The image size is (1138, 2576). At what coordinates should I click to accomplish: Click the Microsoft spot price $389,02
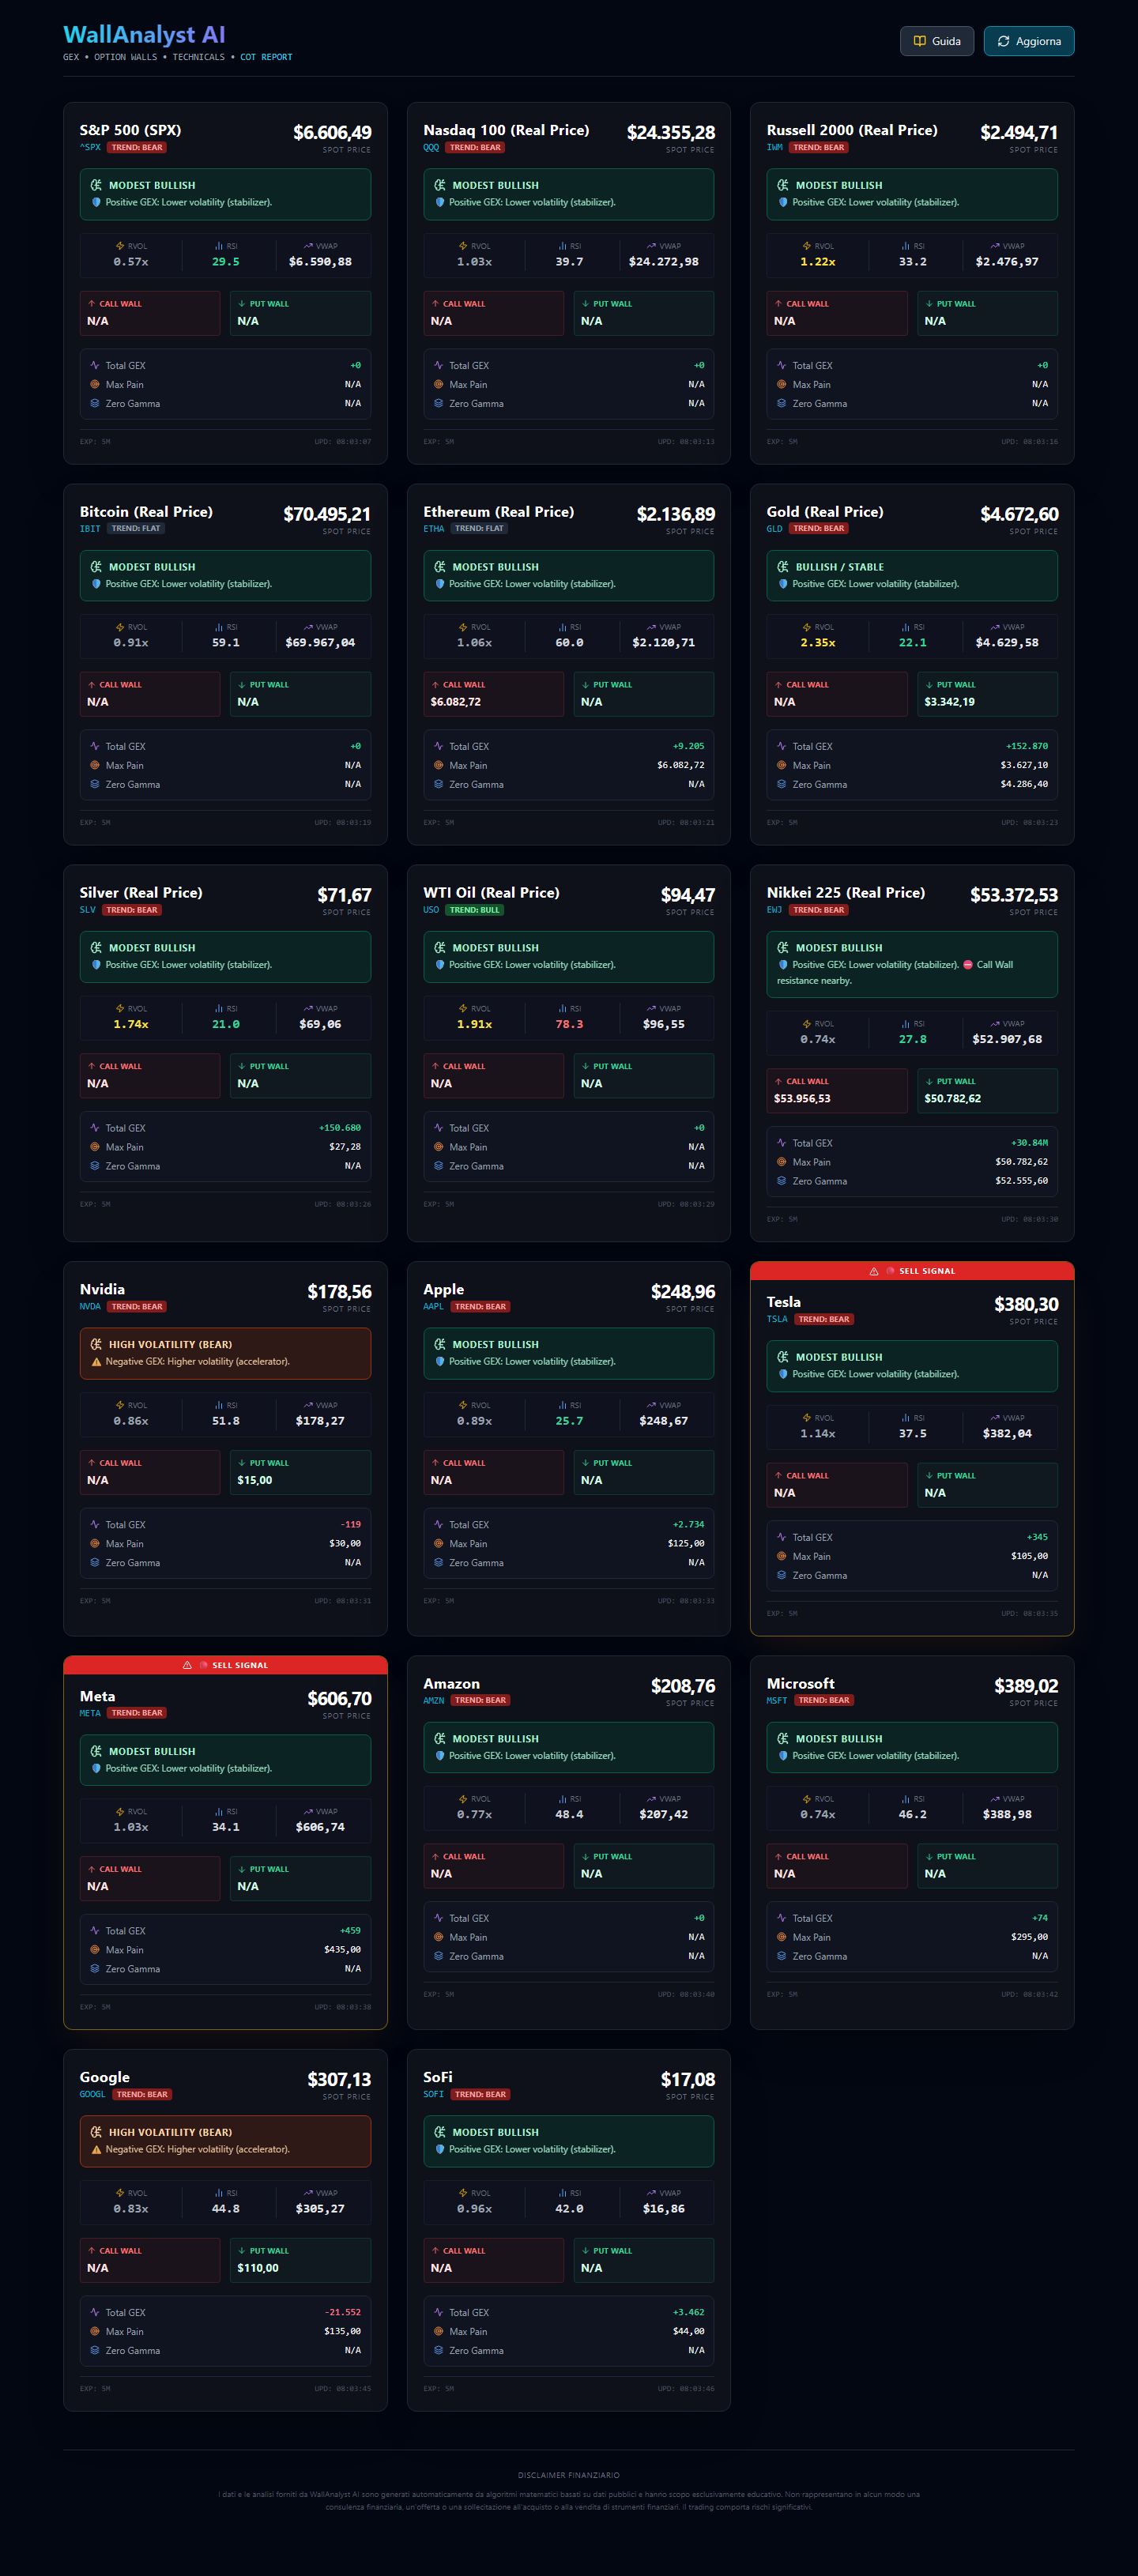point(1025,1686)
